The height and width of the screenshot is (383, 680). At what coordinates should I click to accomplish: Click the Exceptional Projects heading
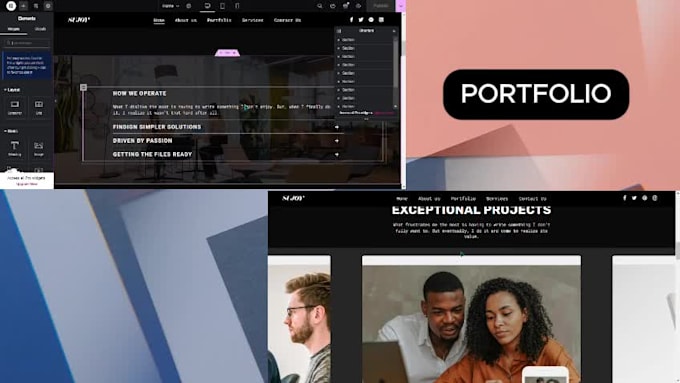pos(471,210)
